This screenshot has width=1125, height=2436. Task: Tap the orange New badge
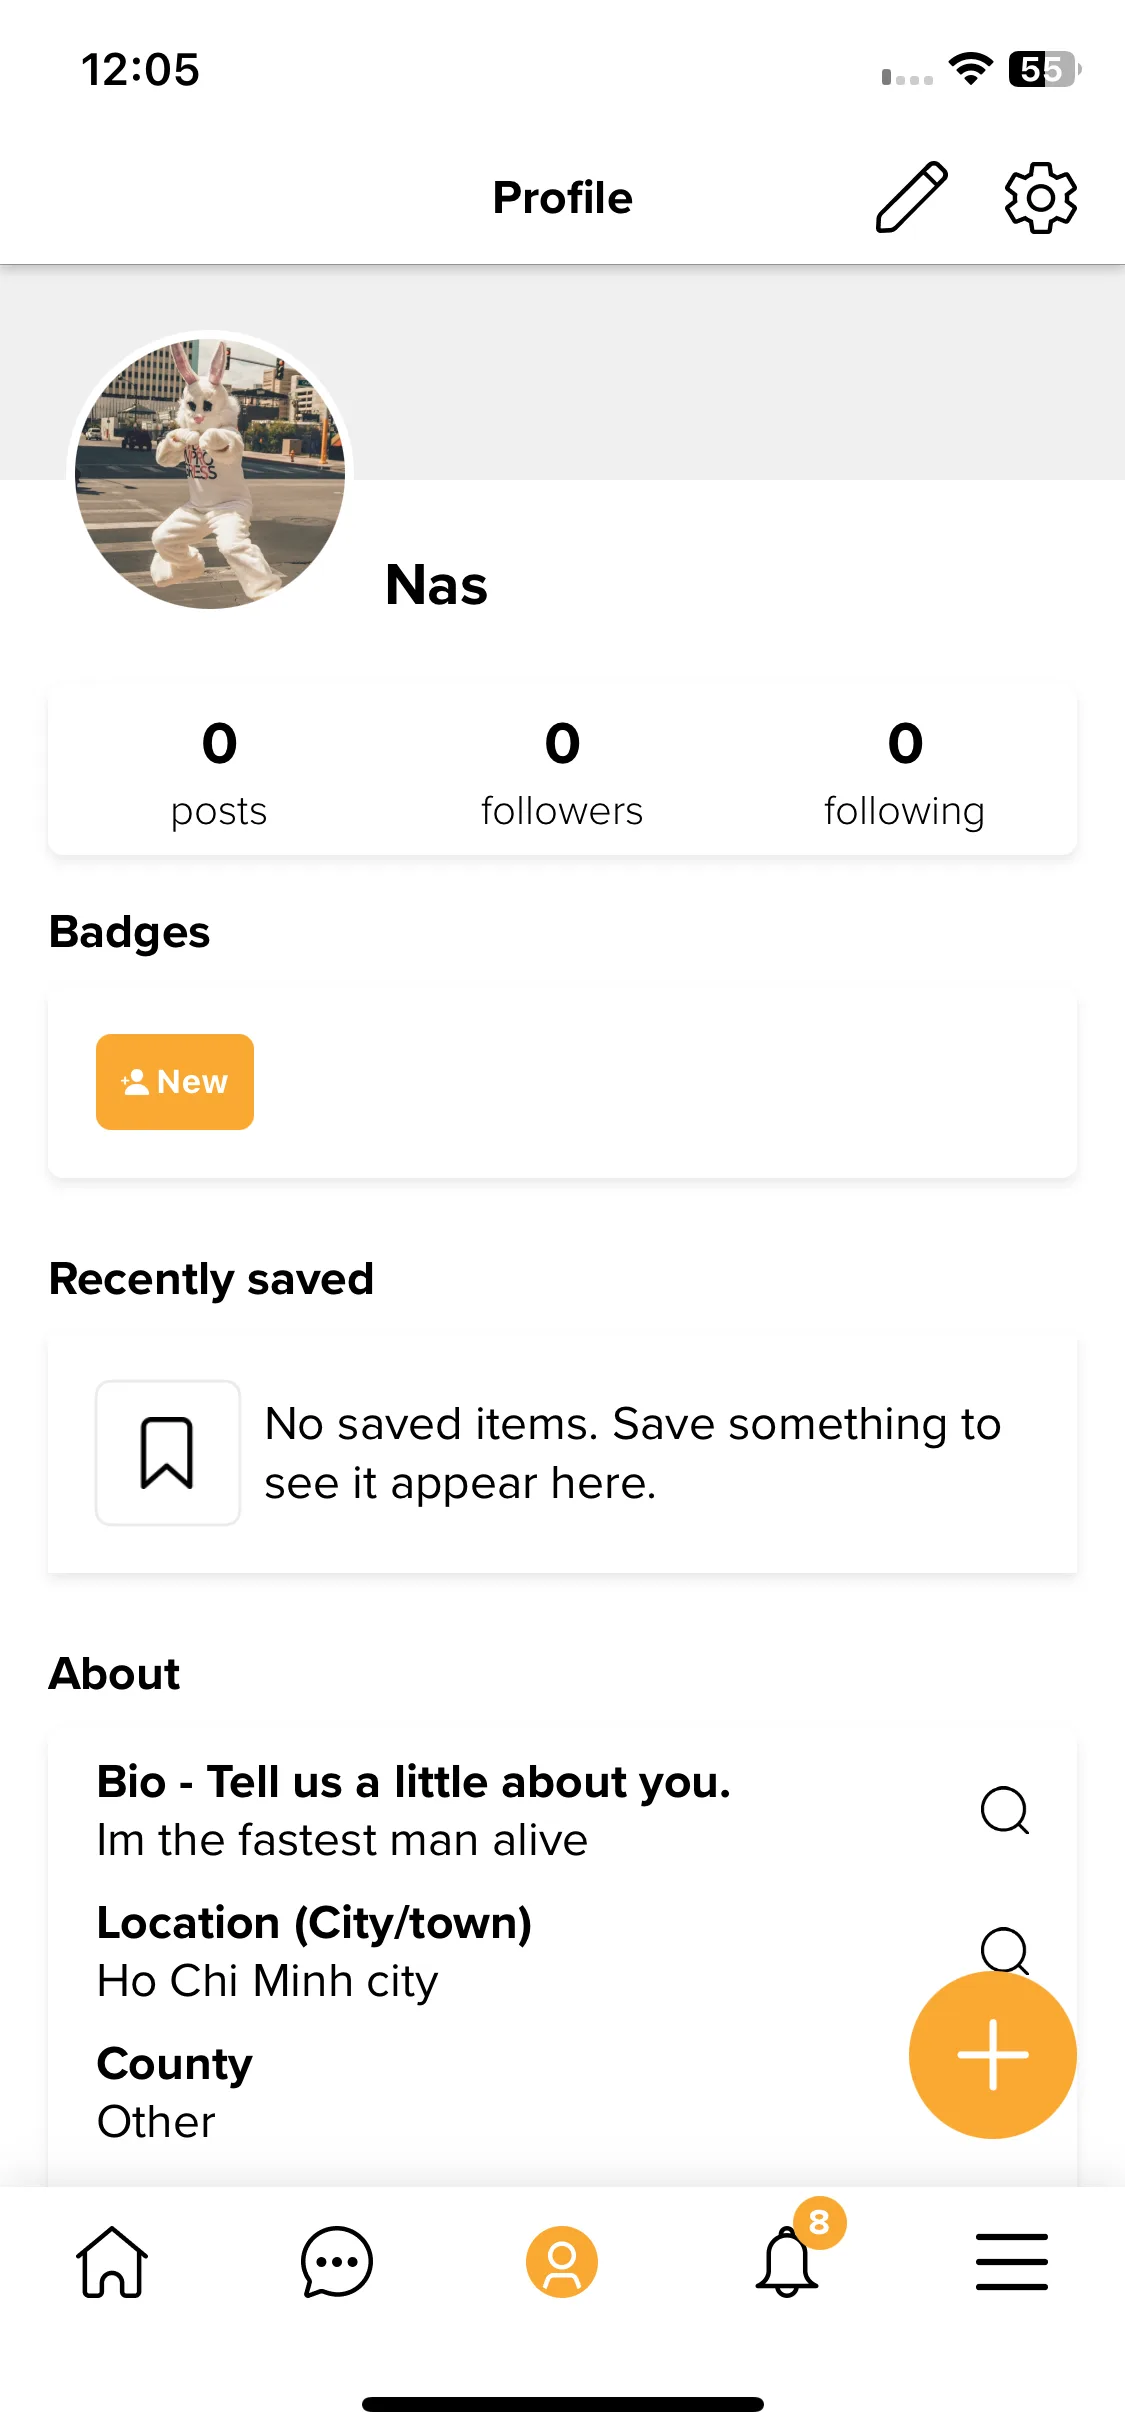click(175, 1082)
